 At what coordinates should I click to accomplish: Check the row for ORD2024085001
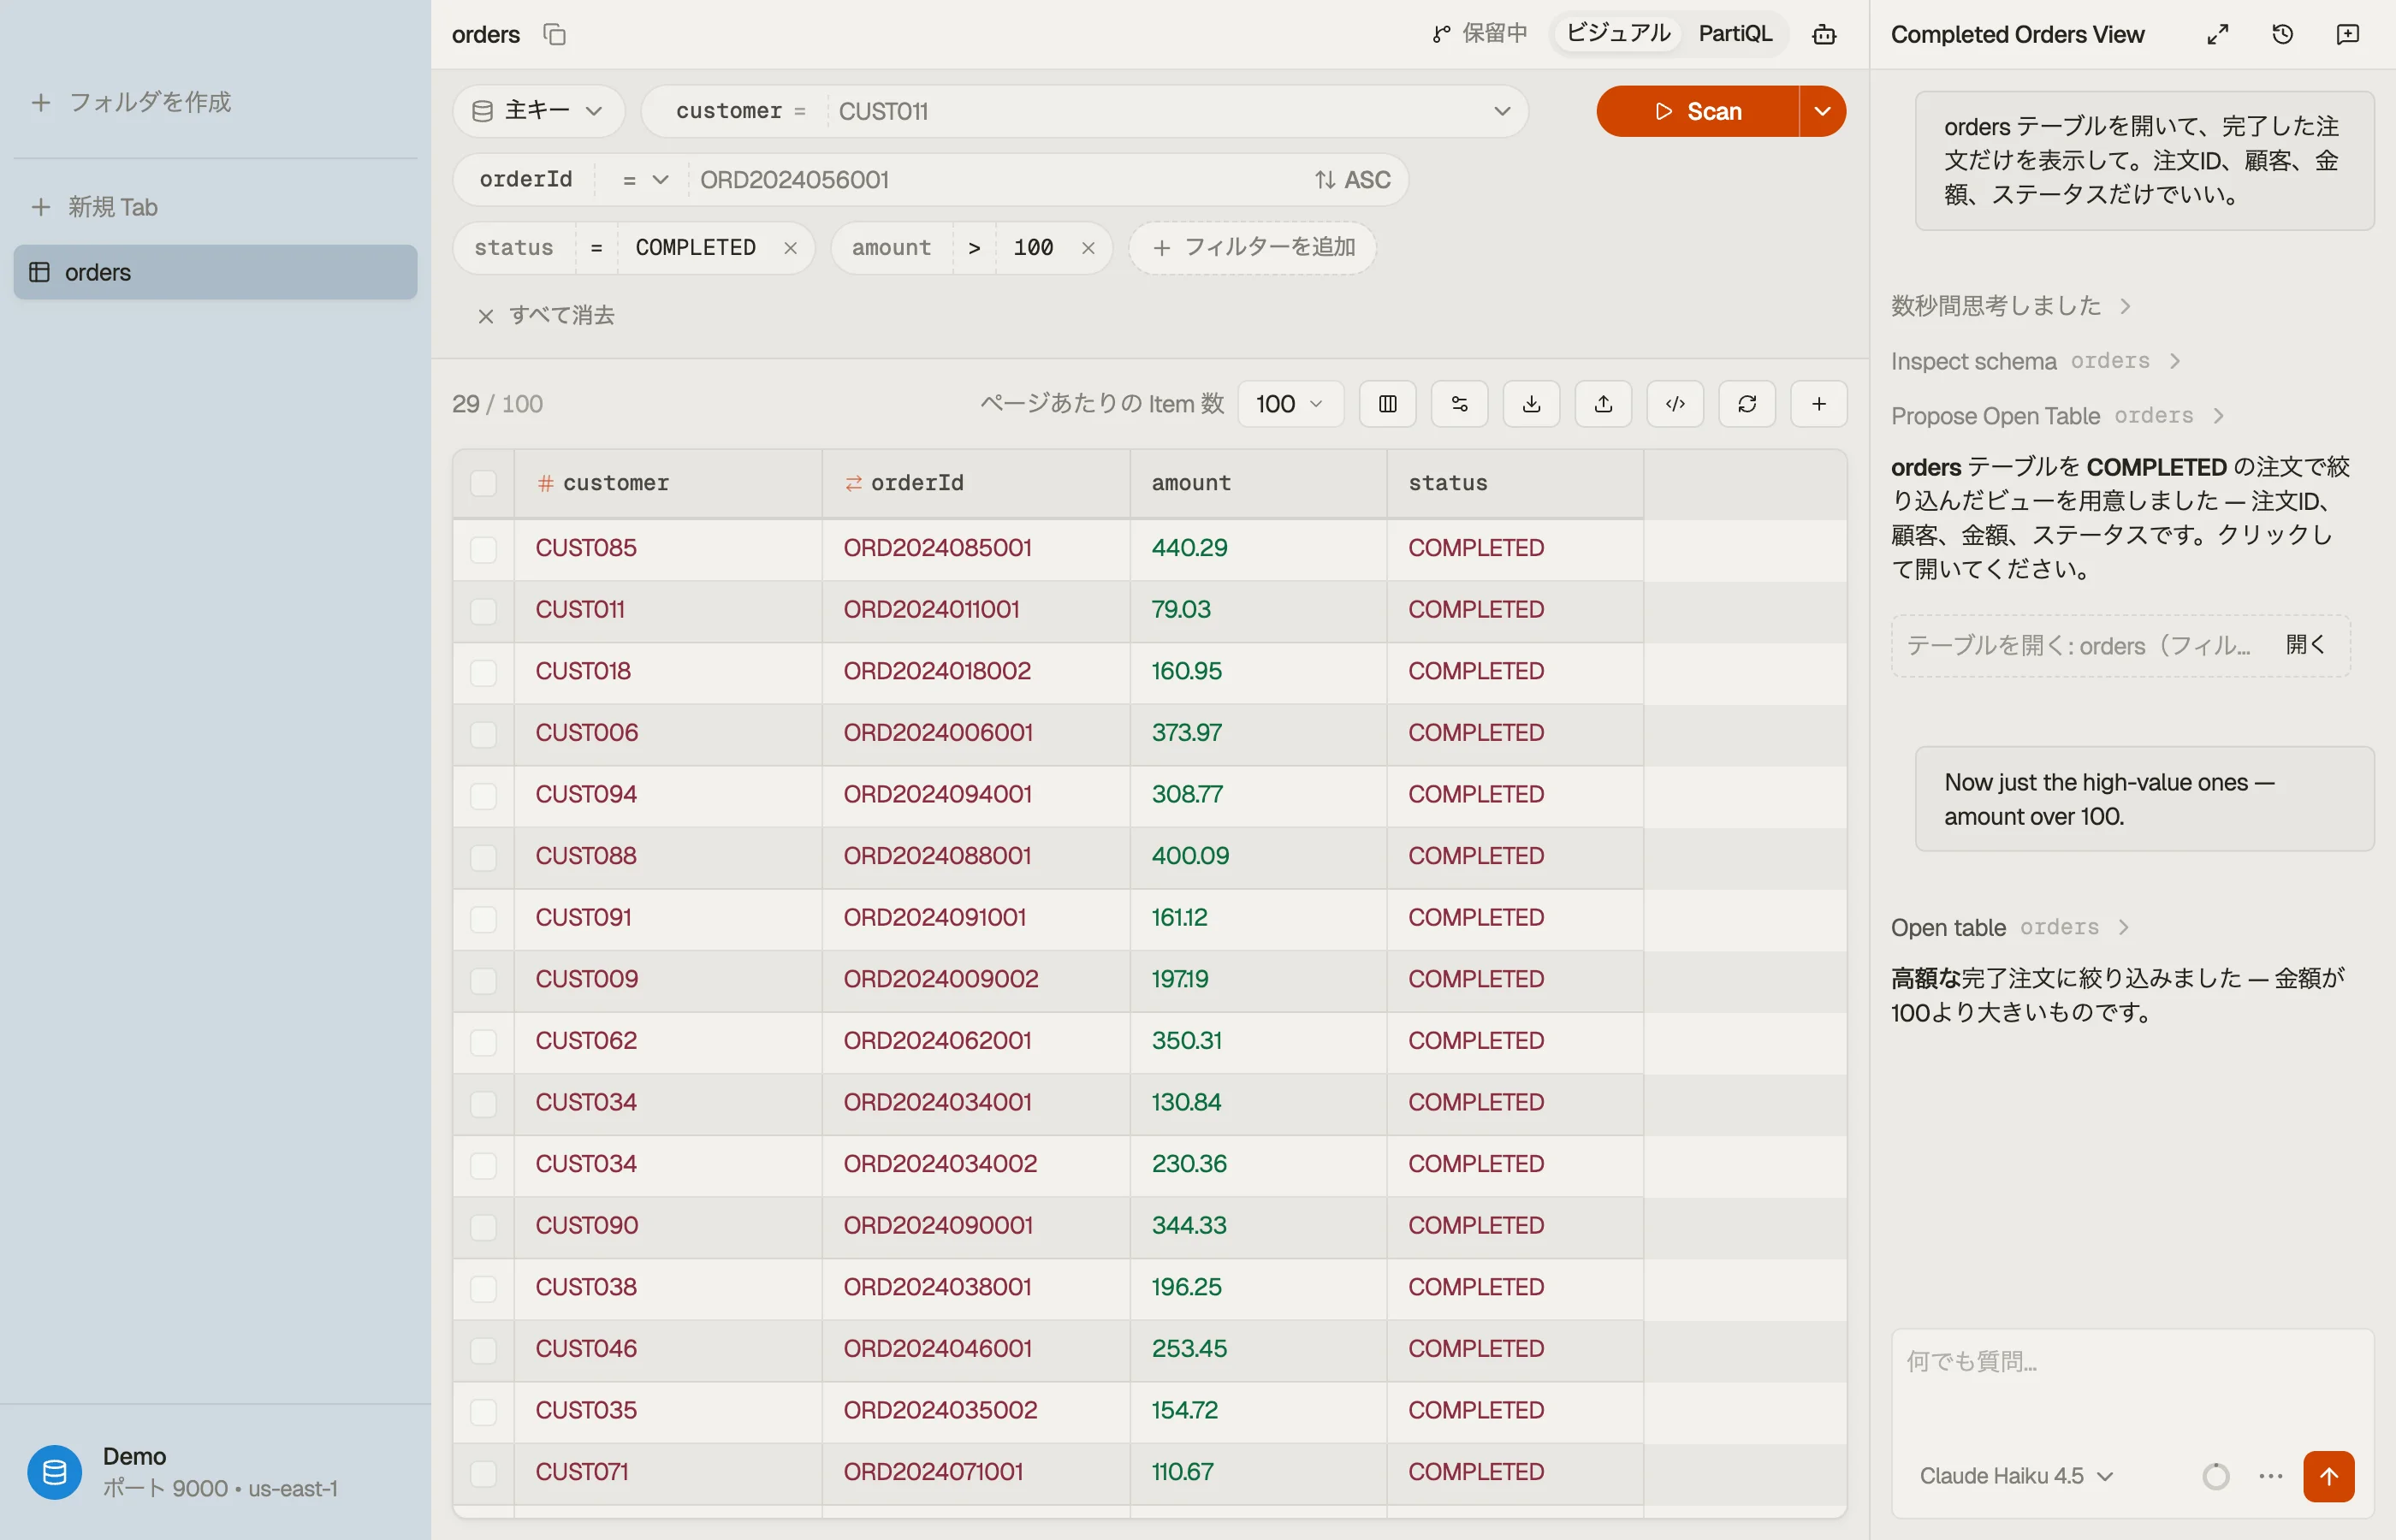point(483,549)
